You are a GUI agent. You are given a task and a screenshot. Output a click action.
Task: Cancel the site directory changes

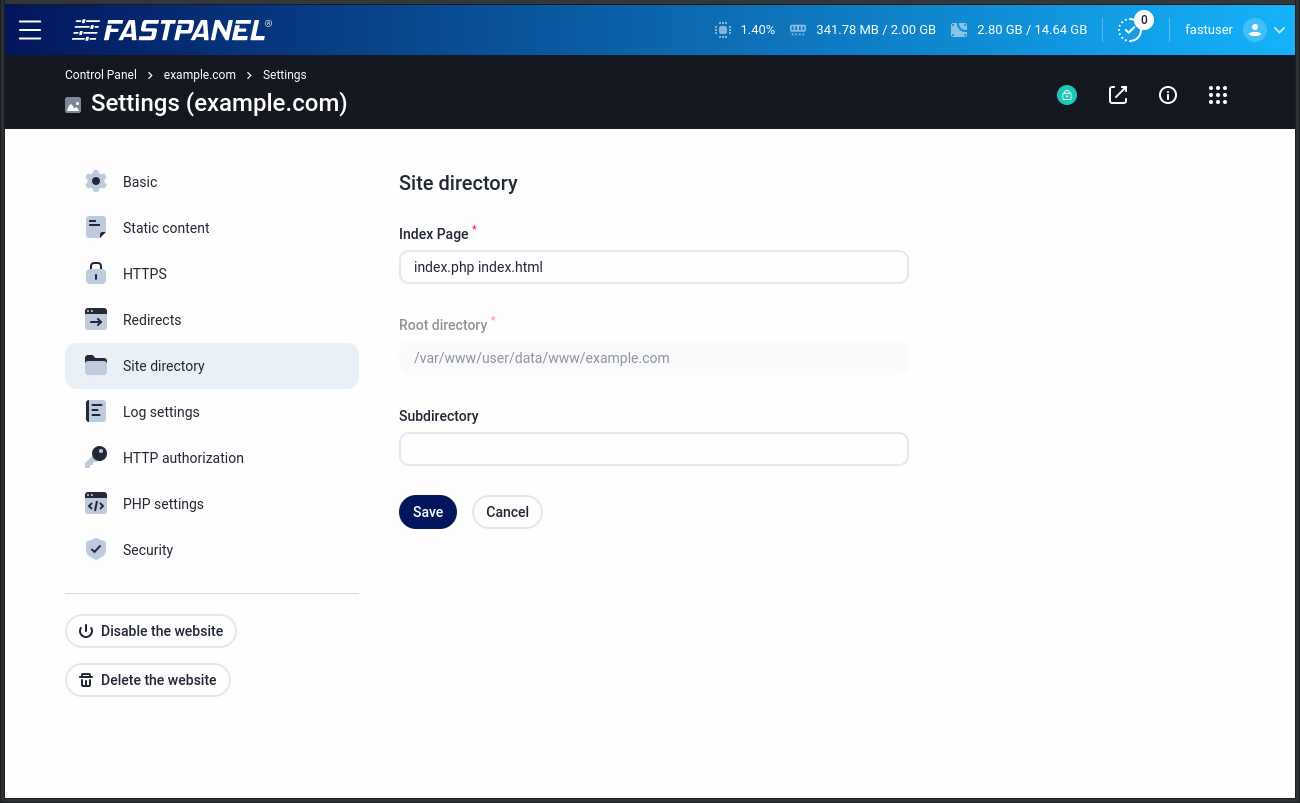point(507,512)
